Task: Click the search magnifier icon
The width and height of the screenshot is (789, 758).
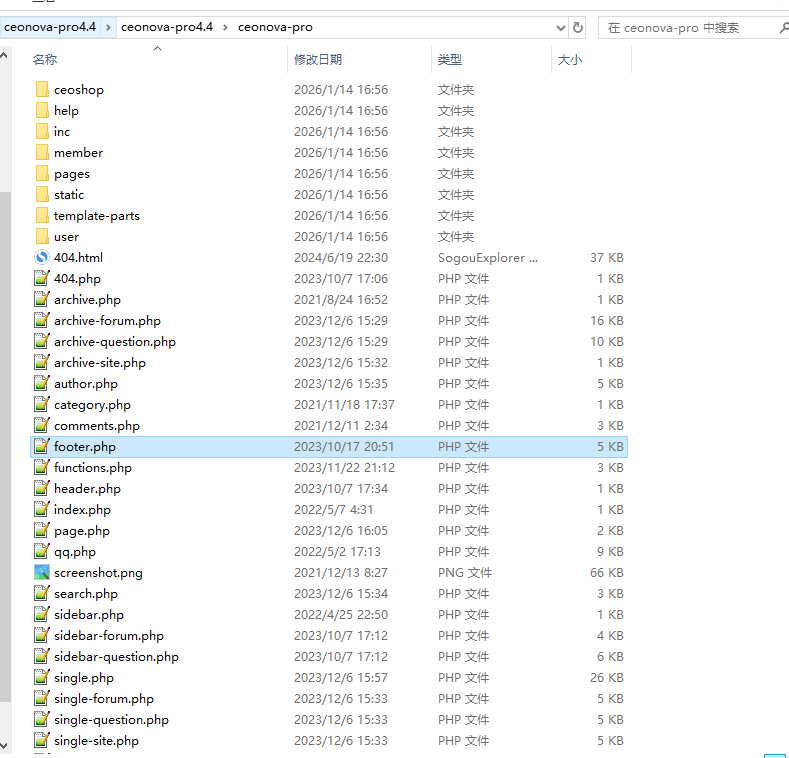Action: click(784, 28)
